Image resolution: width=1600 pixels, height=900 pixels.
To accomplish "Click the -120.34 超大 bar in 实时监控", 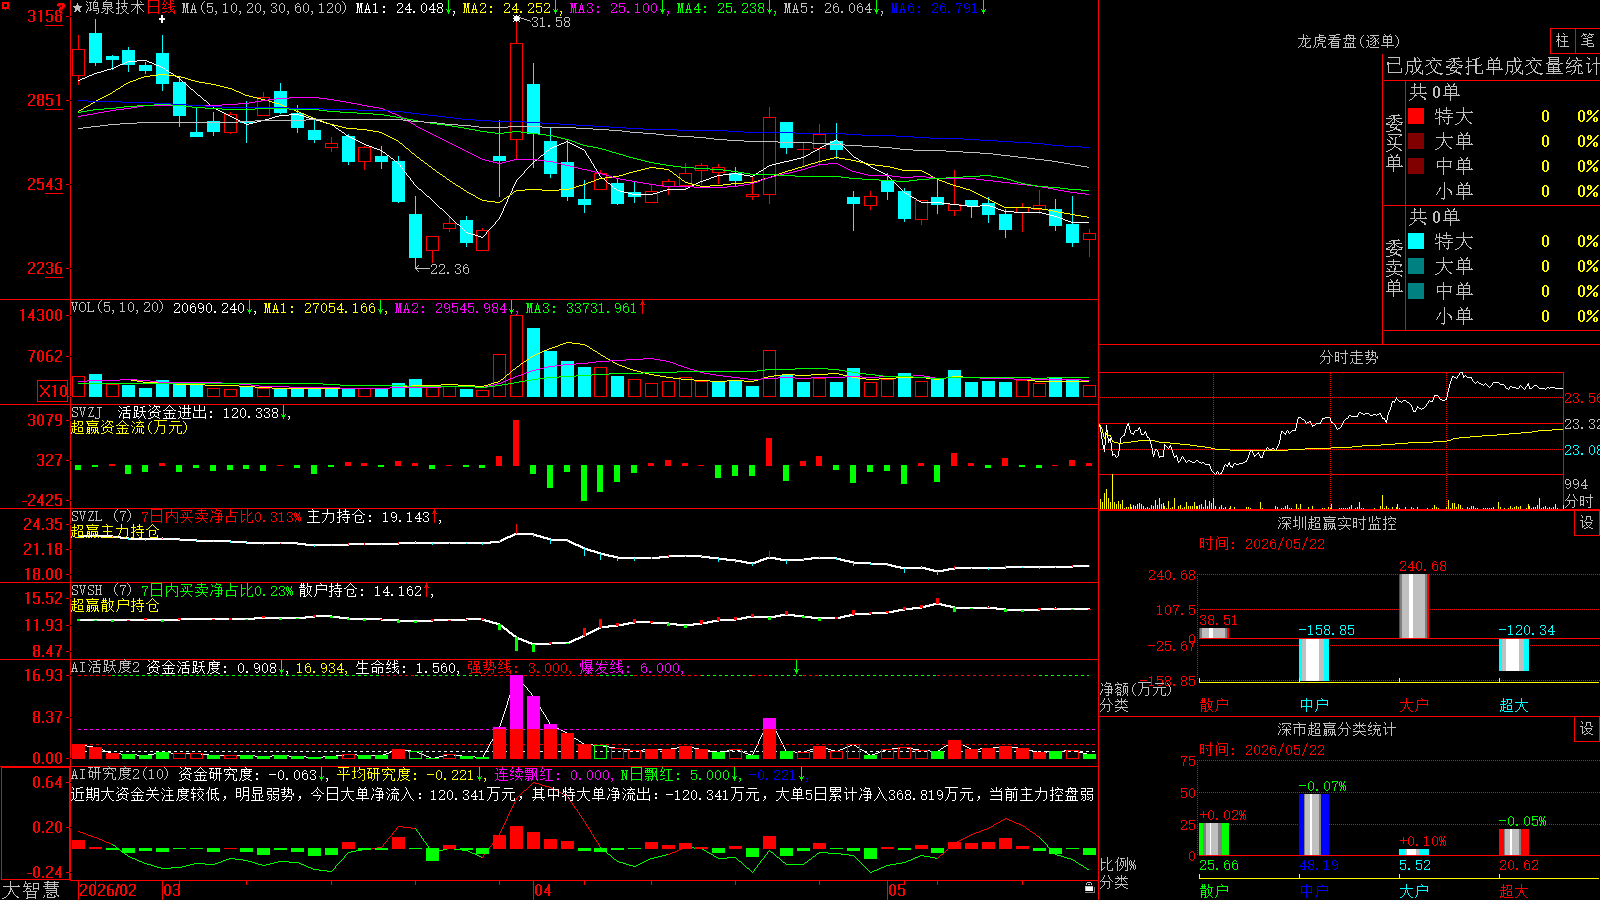I will [x=1514, y=655].
